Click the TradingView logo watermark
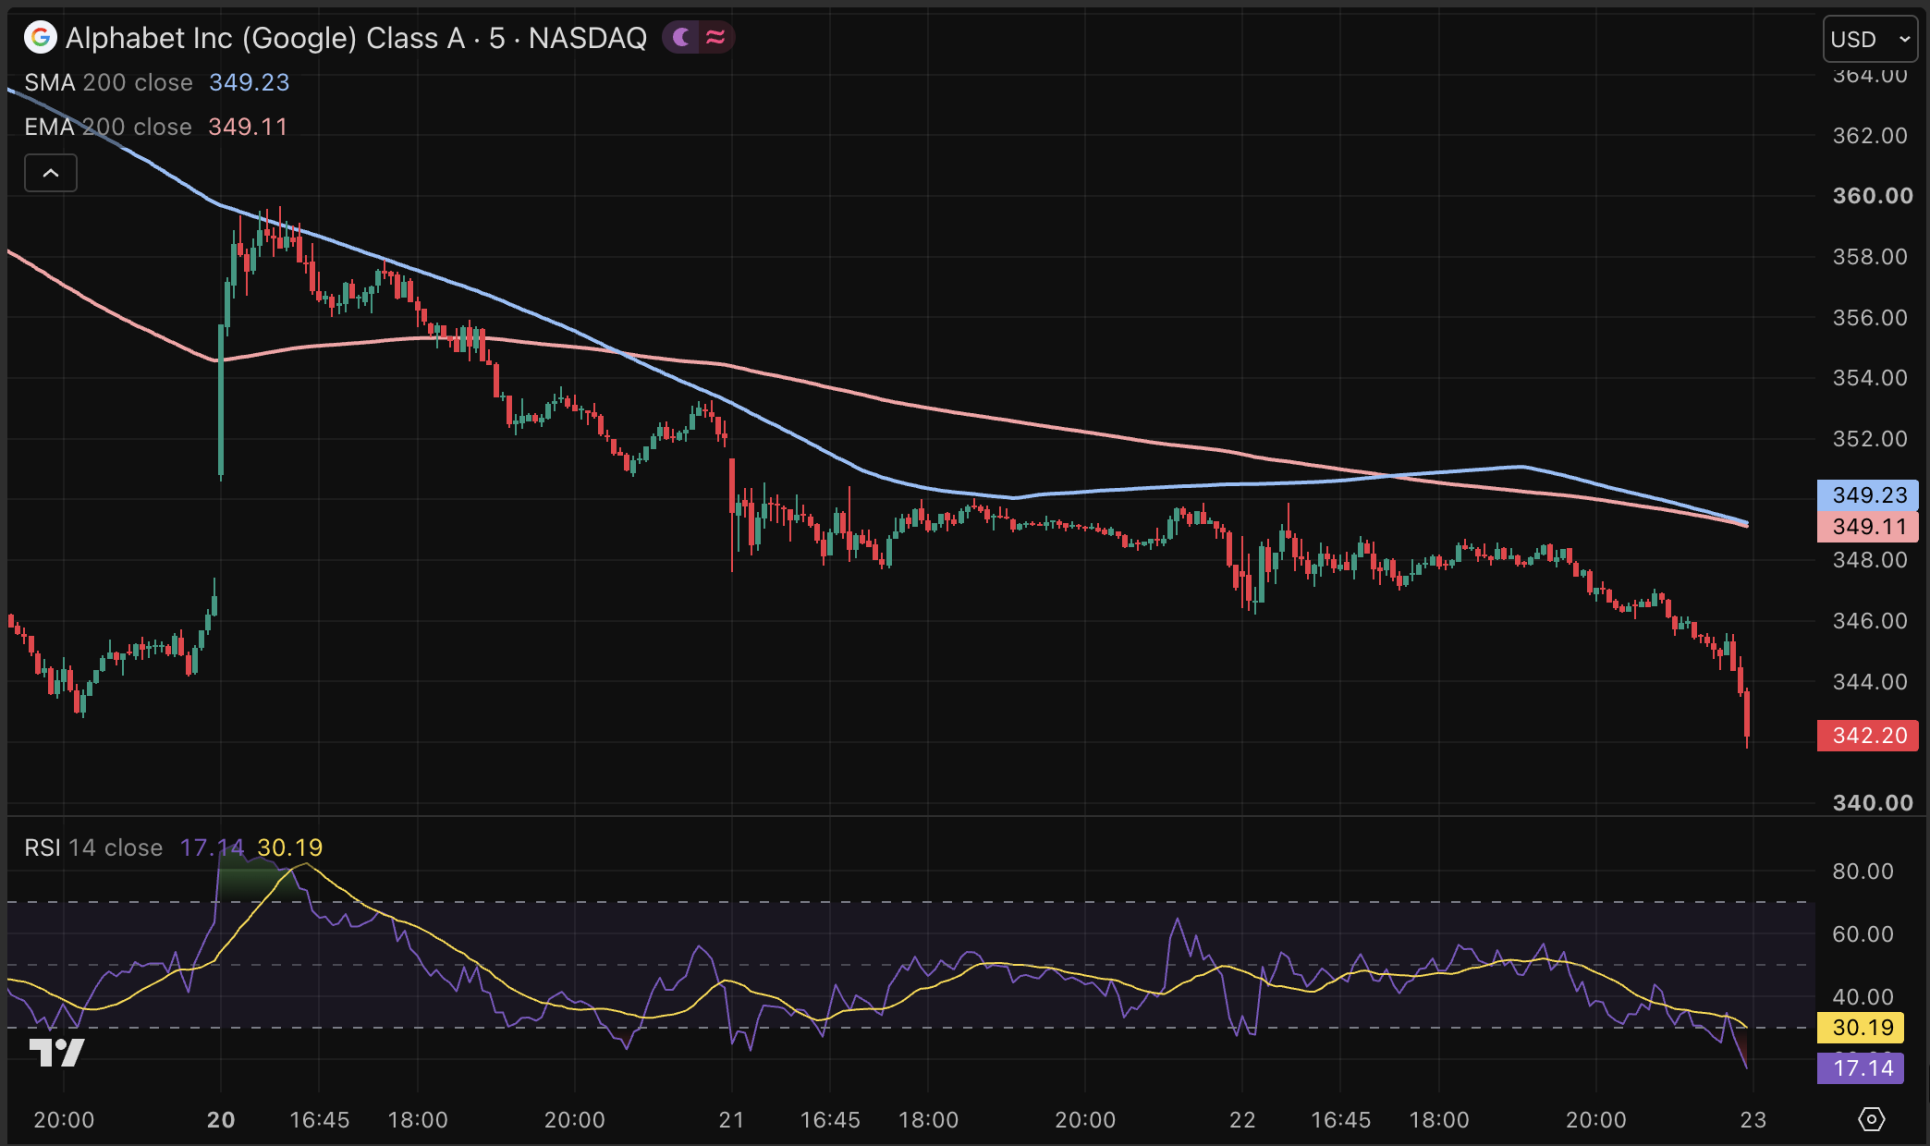 point(57,1052)
